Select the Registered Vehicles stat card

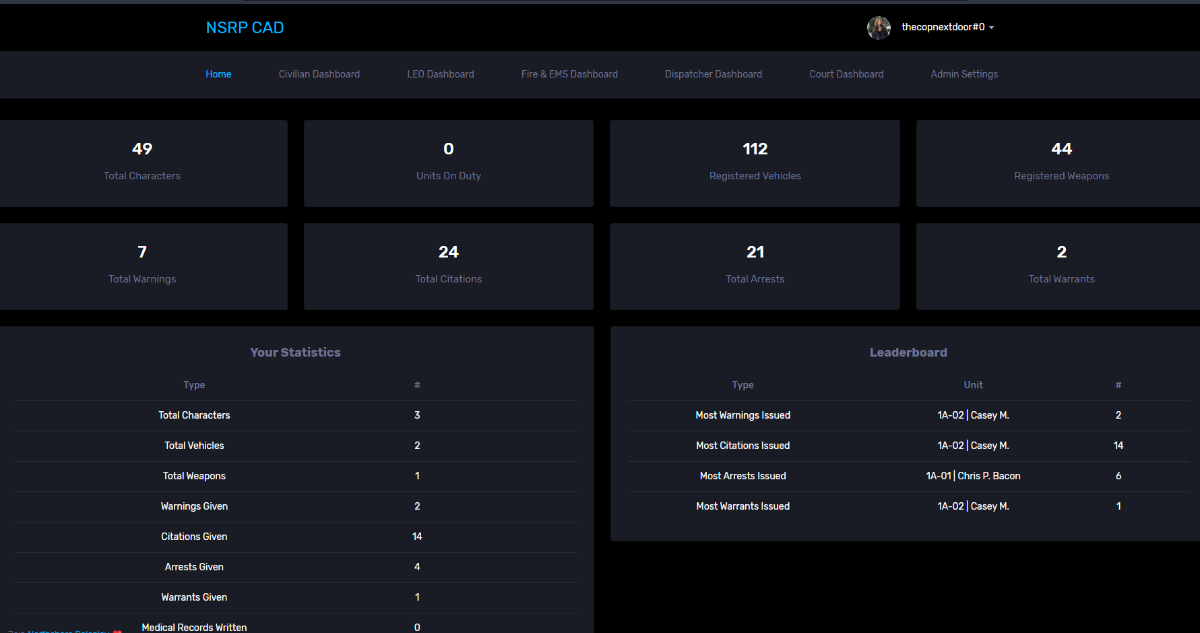pyautogui.click(x=755, y=163)
